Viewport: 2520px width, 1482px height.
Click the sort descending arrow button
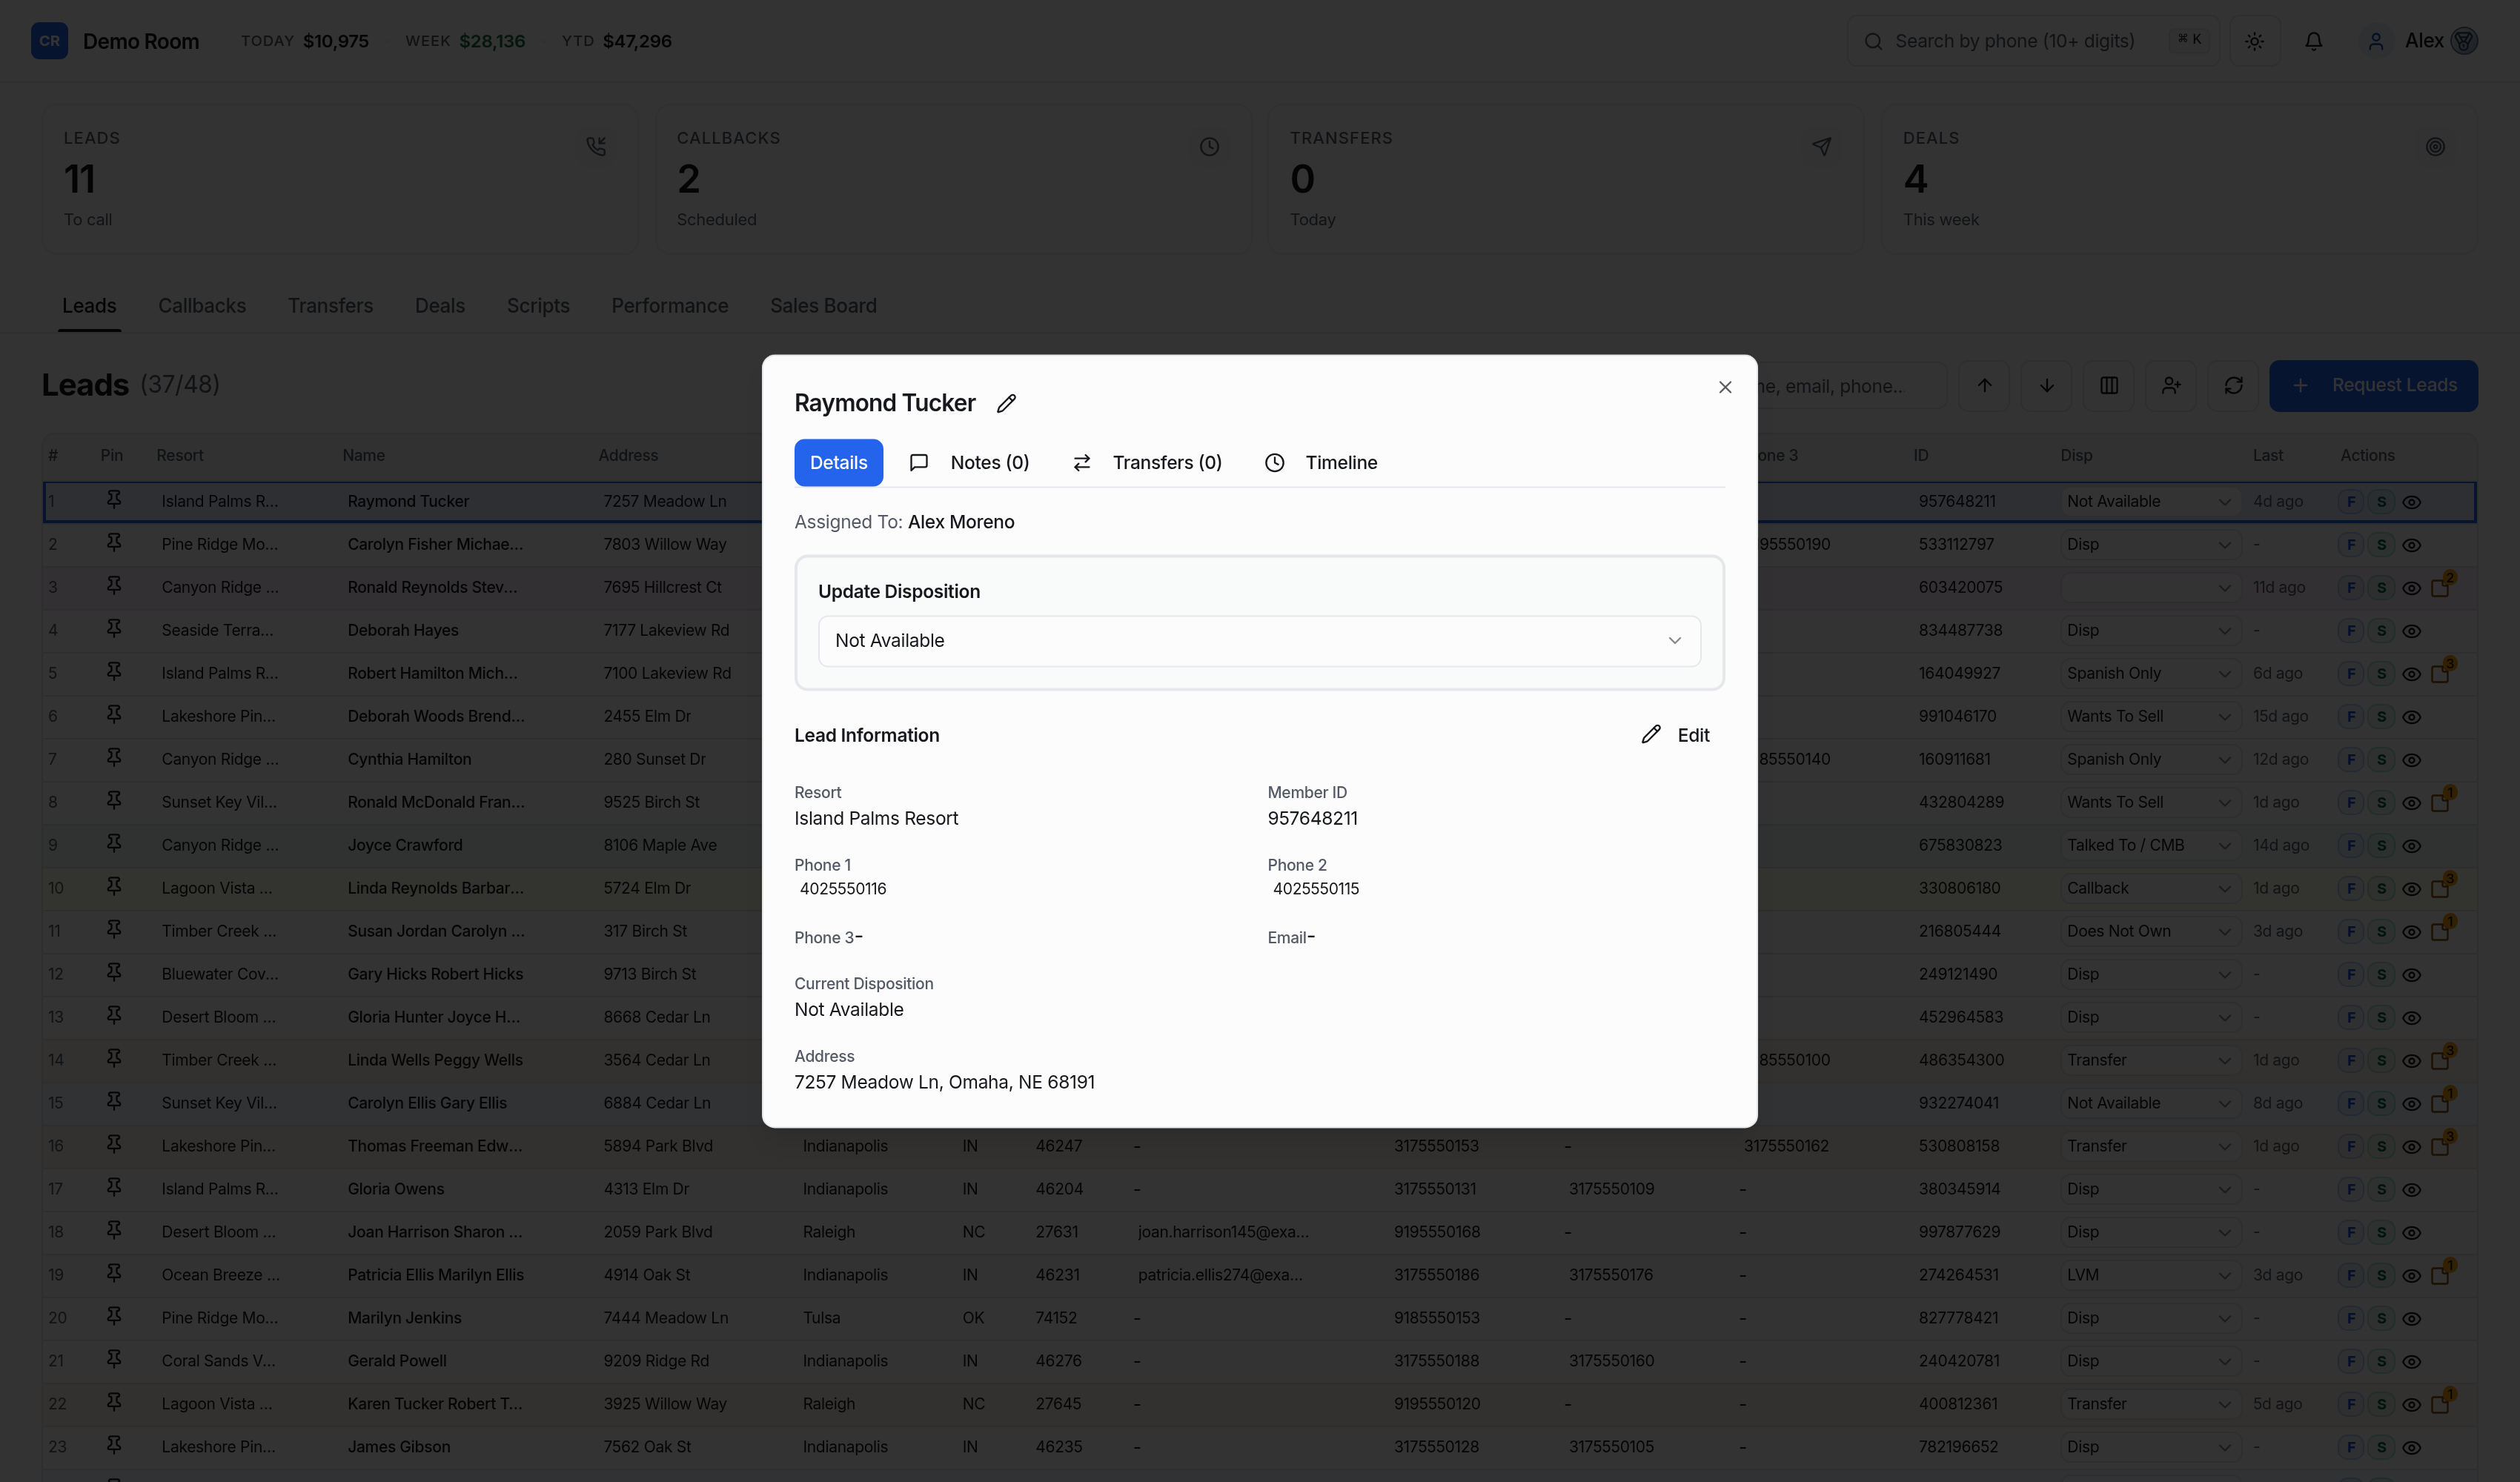pos(2047,385)
